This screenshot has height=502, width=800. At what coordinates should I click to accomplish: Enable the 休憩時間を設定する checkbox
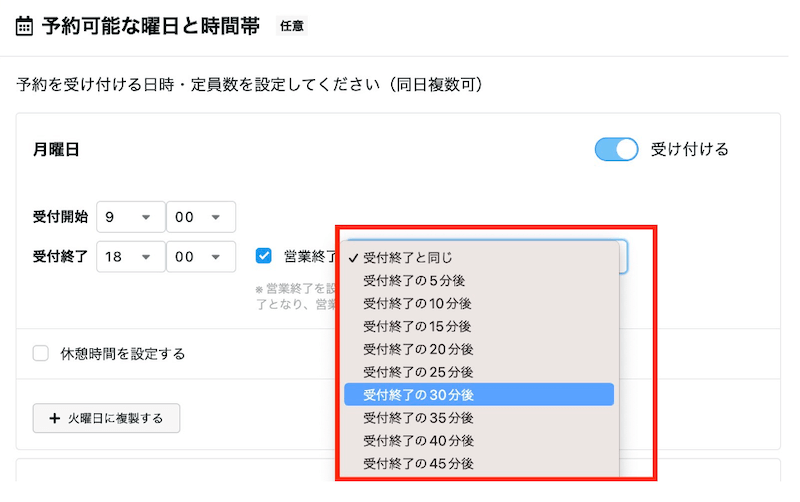tap(41, 353)
